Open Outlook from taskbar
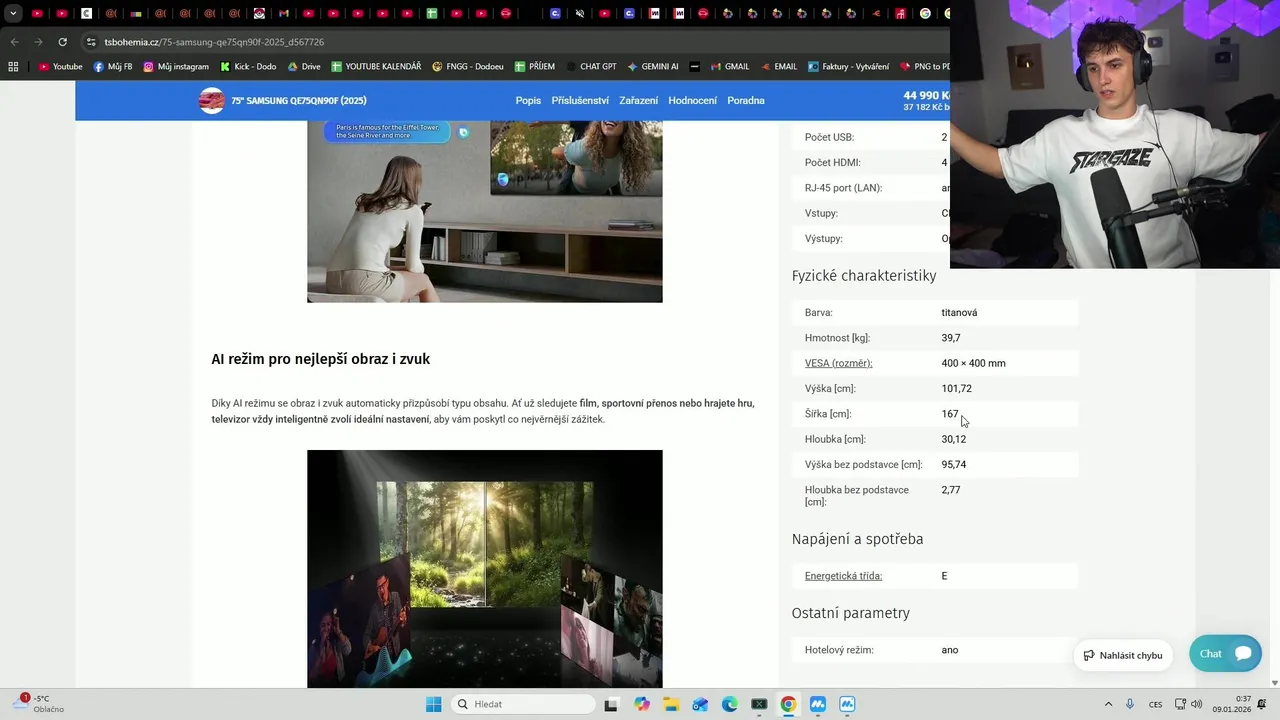 700,704
